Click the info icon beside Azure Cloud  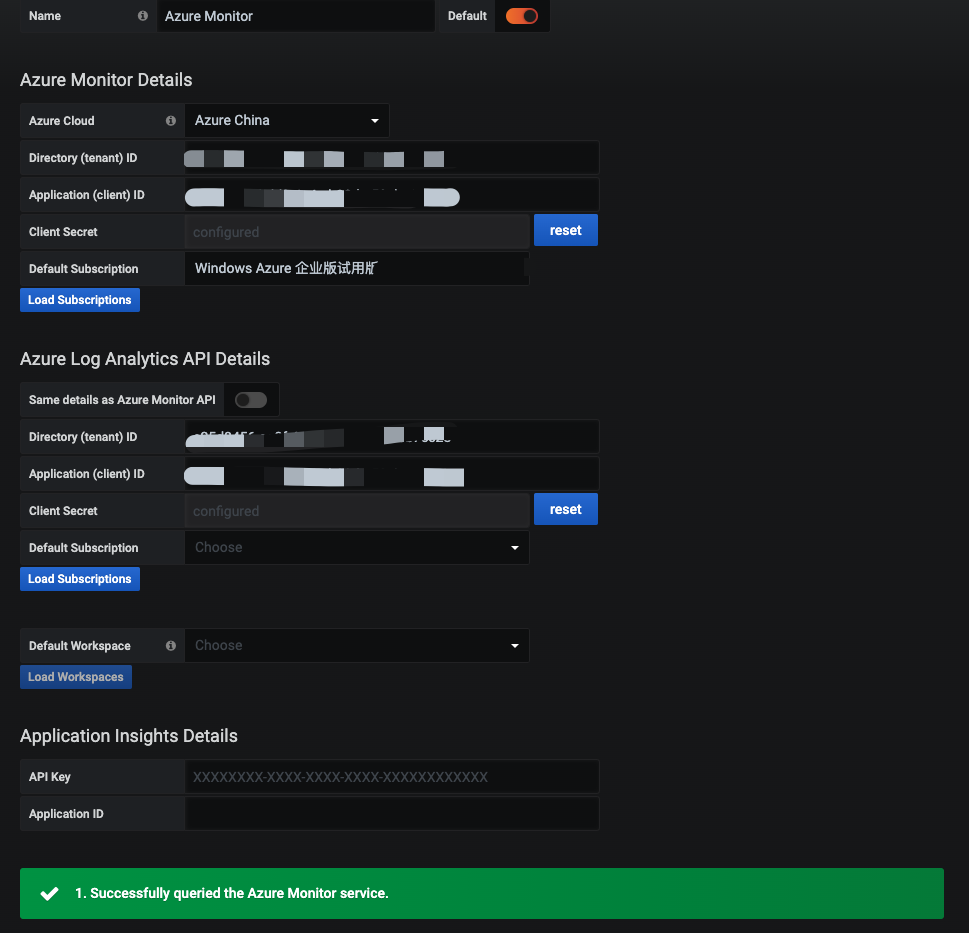pos(171,120)
